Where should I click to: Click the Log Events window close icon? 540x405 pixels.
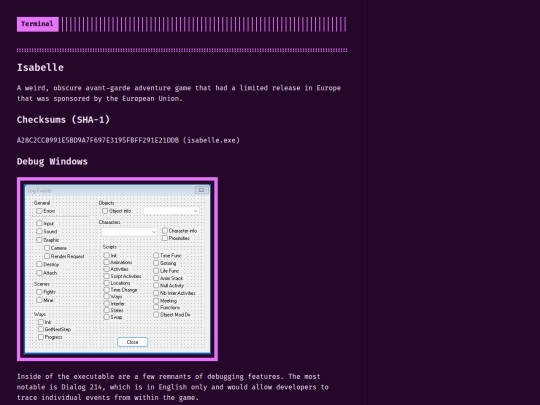click(x=201, y=190)
